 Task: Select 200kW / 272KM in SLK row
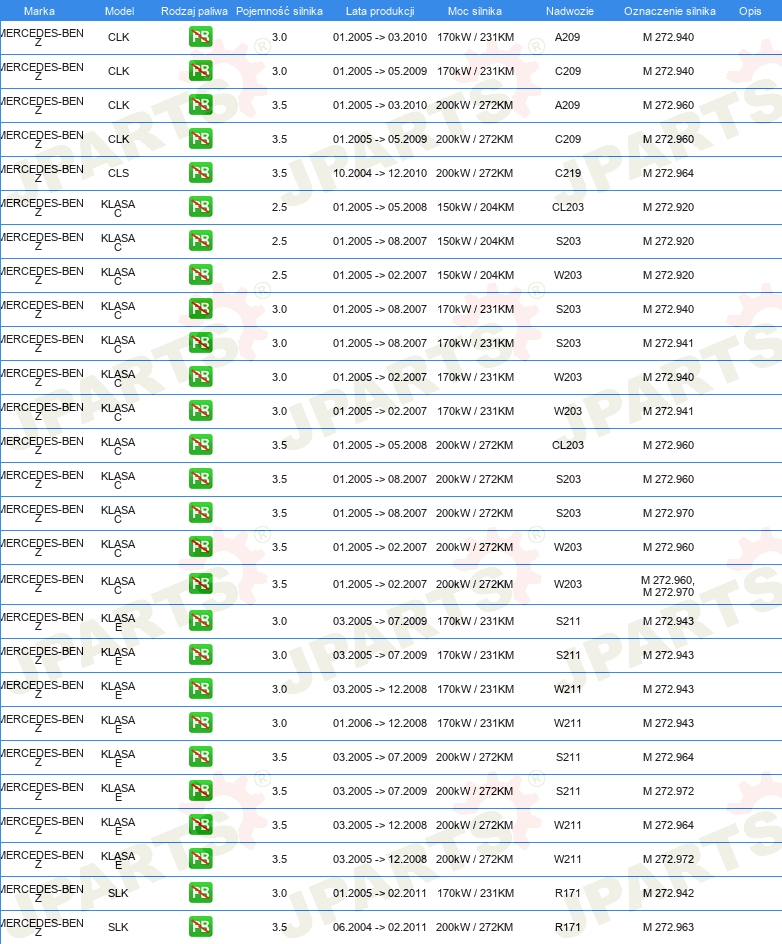pyautogui.click(x=474, y=927)
